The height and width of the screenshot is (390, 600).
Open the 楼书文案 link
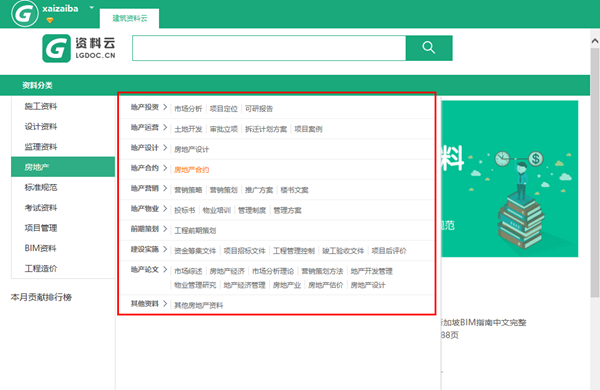294,190
